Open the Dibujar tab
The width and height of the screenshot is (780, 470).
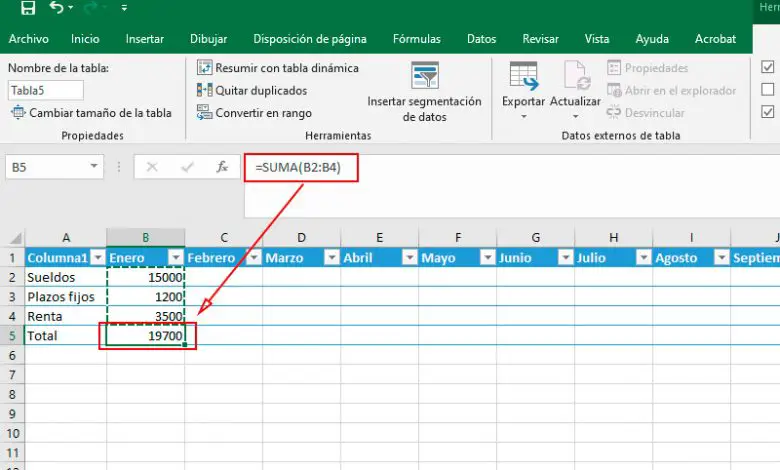point(208,39)
